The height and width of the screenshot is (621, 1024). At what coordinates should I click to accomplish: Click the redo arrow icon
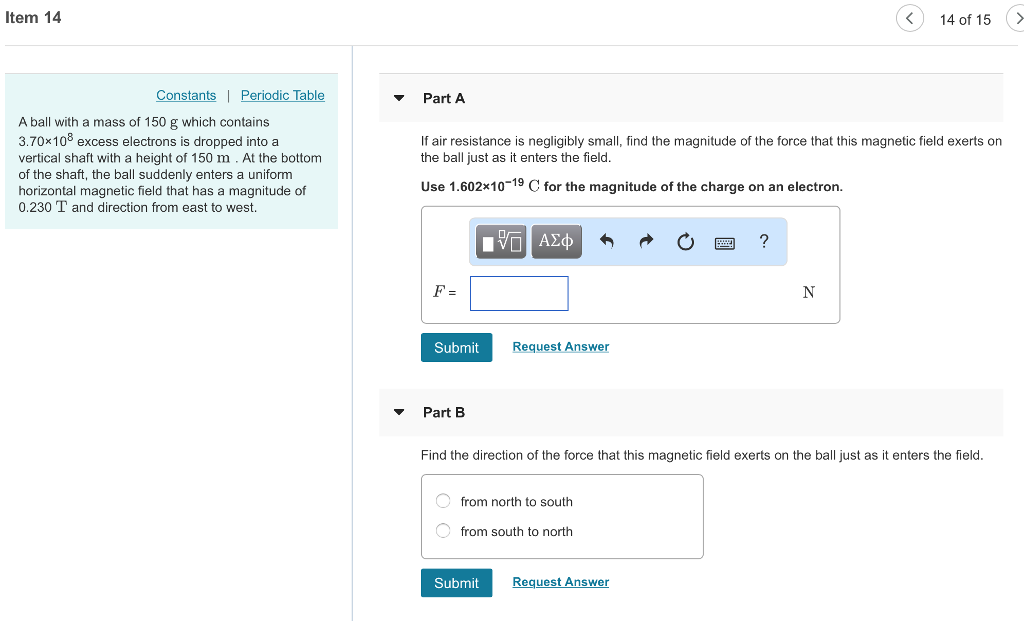point(645,241)
